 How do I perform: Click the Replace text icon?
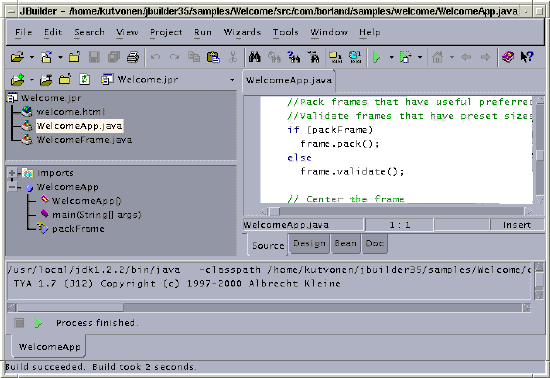[x=274, y=57]
